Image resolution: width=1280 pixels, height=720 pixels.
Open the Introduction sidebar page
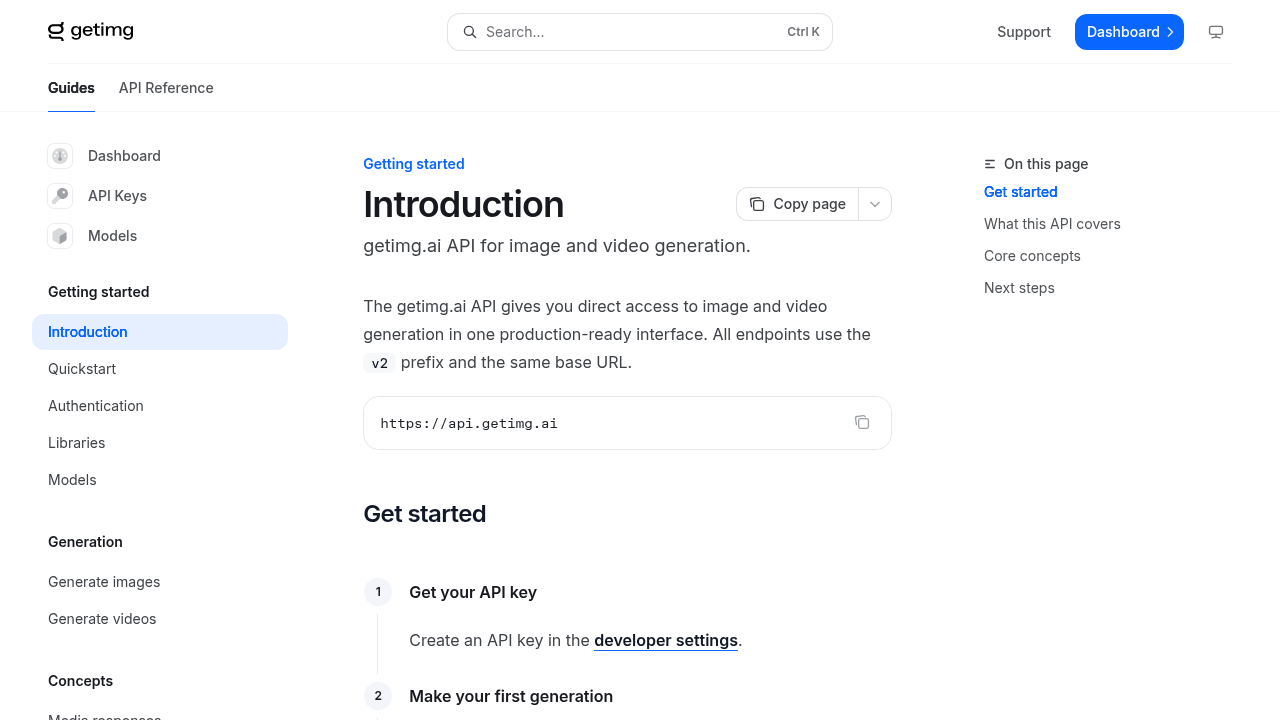pyautogui.click(x=160, y=332)
